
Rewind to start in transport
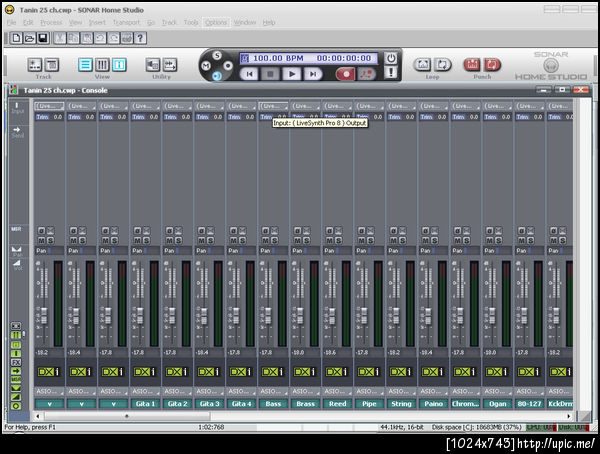pyautogui.click(x=249, y=74)
